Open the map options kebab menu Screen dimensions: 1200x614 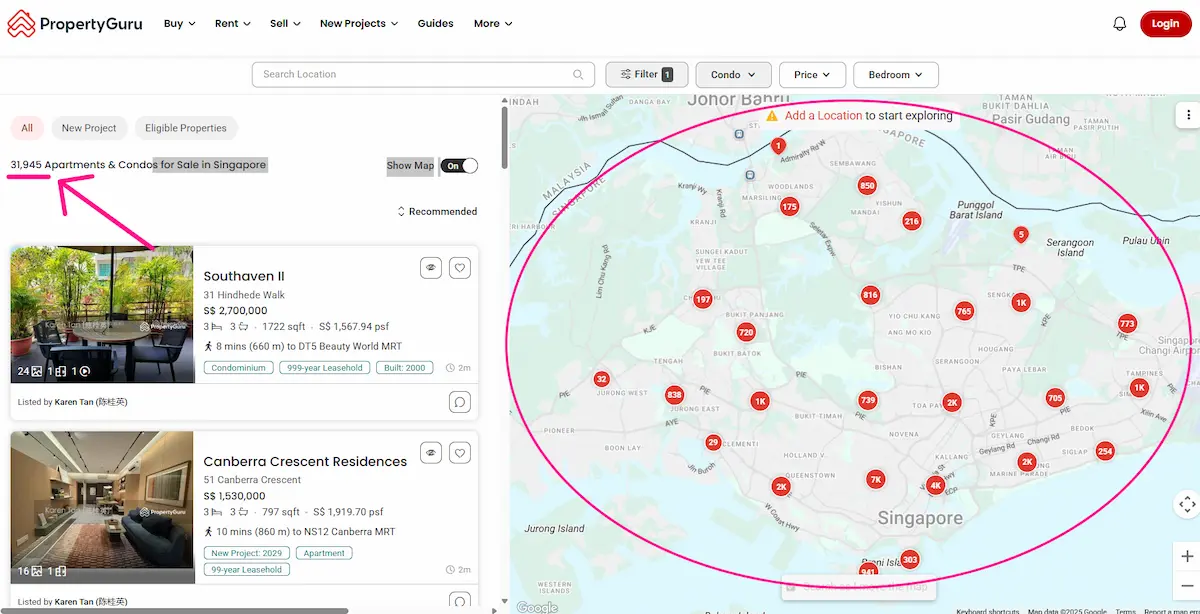[x=1187, y=114]
